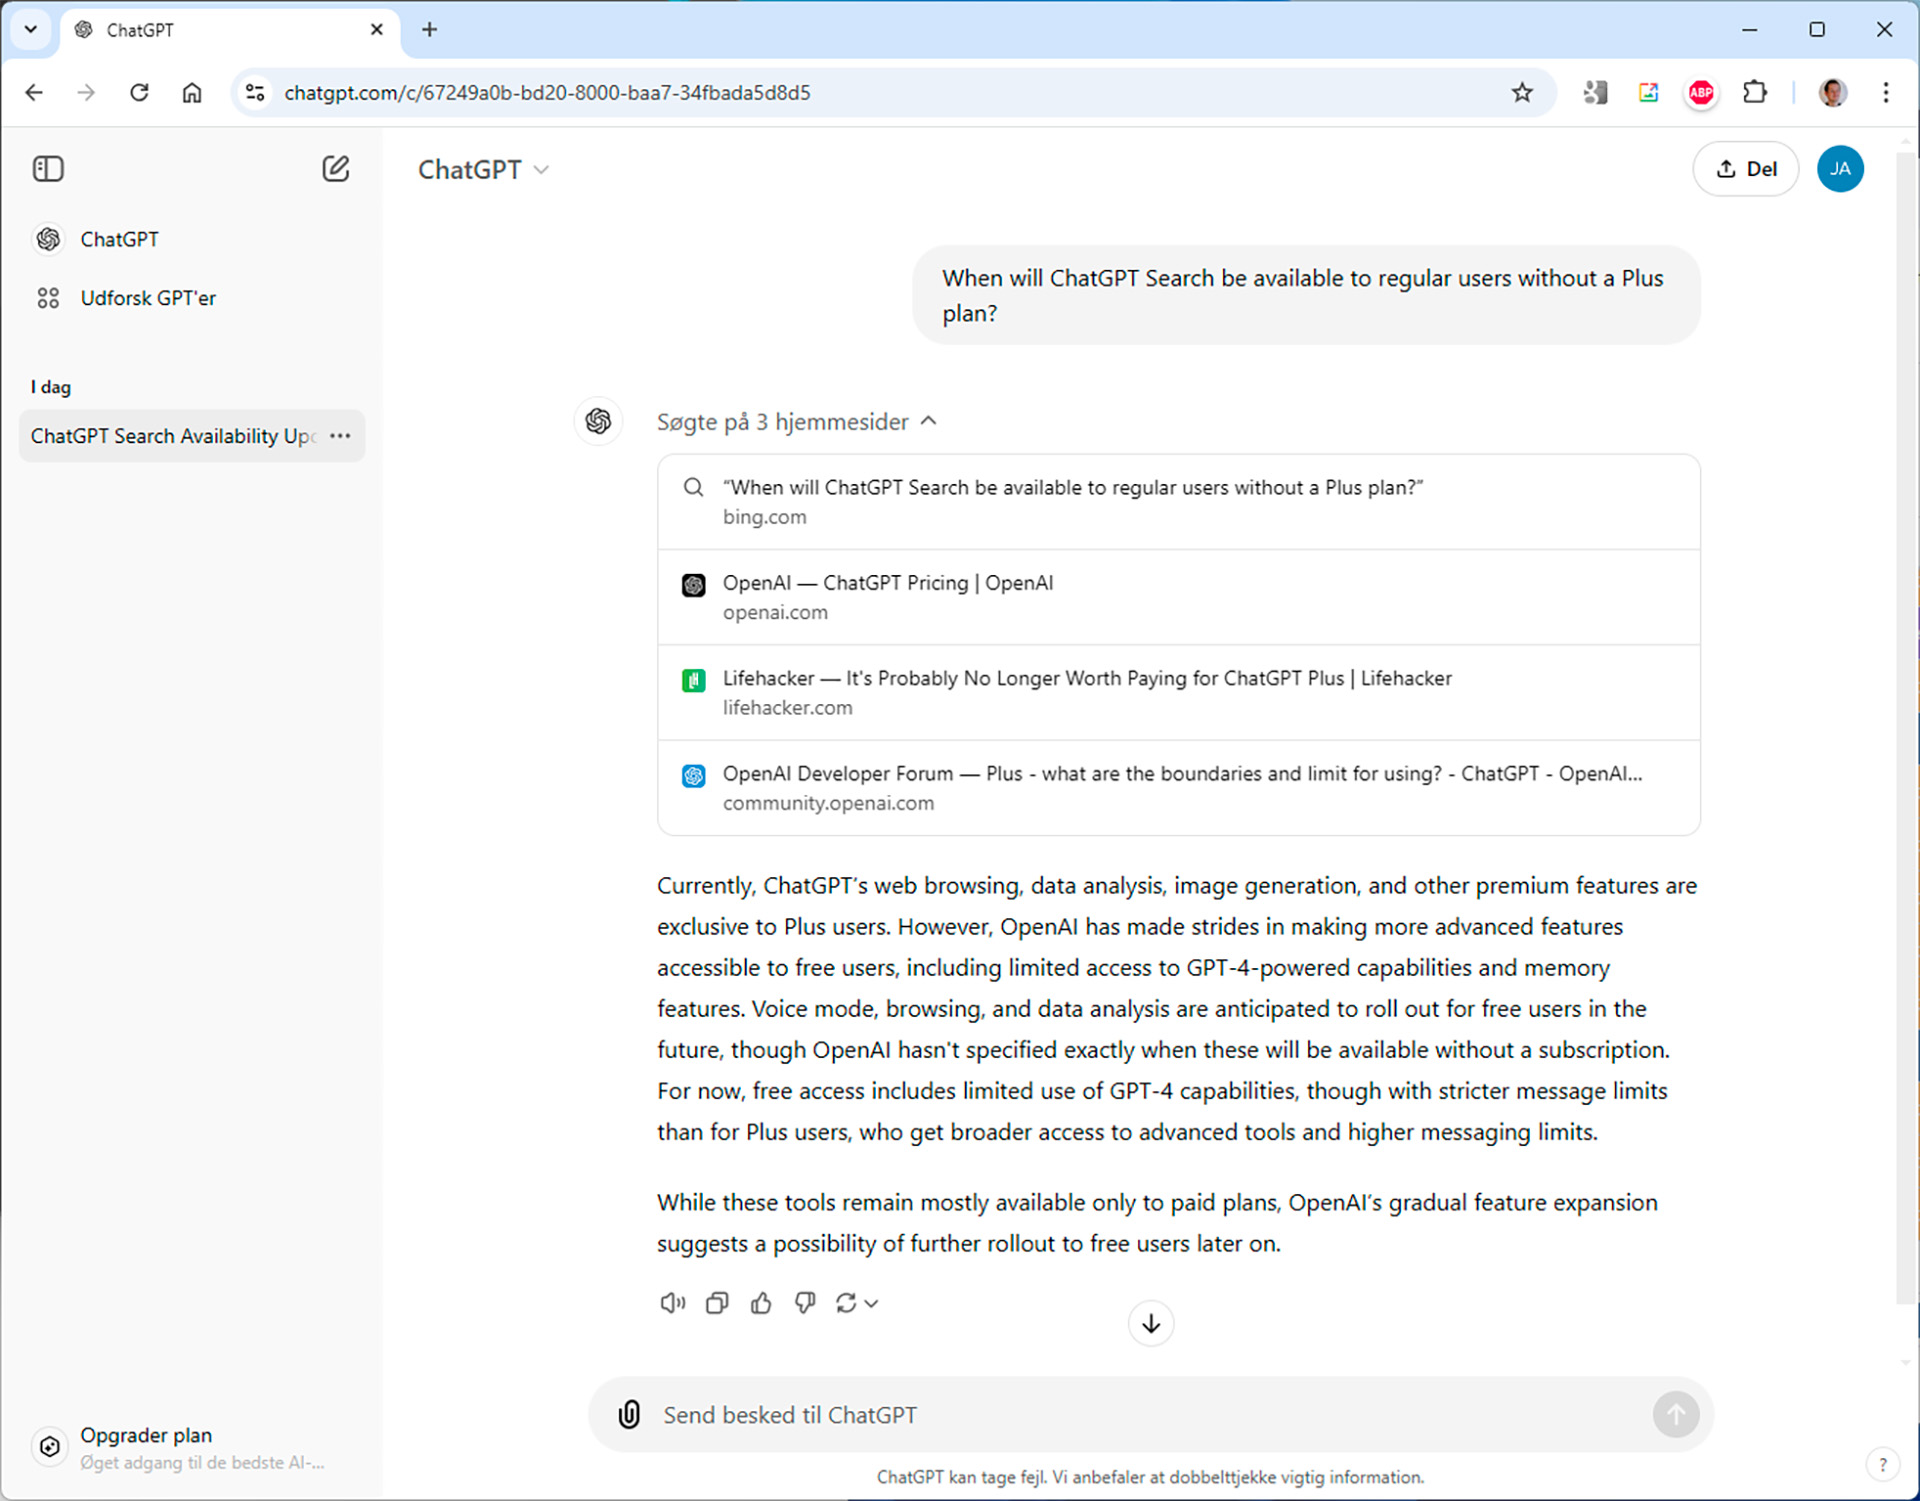
Task: Go to browser home page
Action: point(192,92)
